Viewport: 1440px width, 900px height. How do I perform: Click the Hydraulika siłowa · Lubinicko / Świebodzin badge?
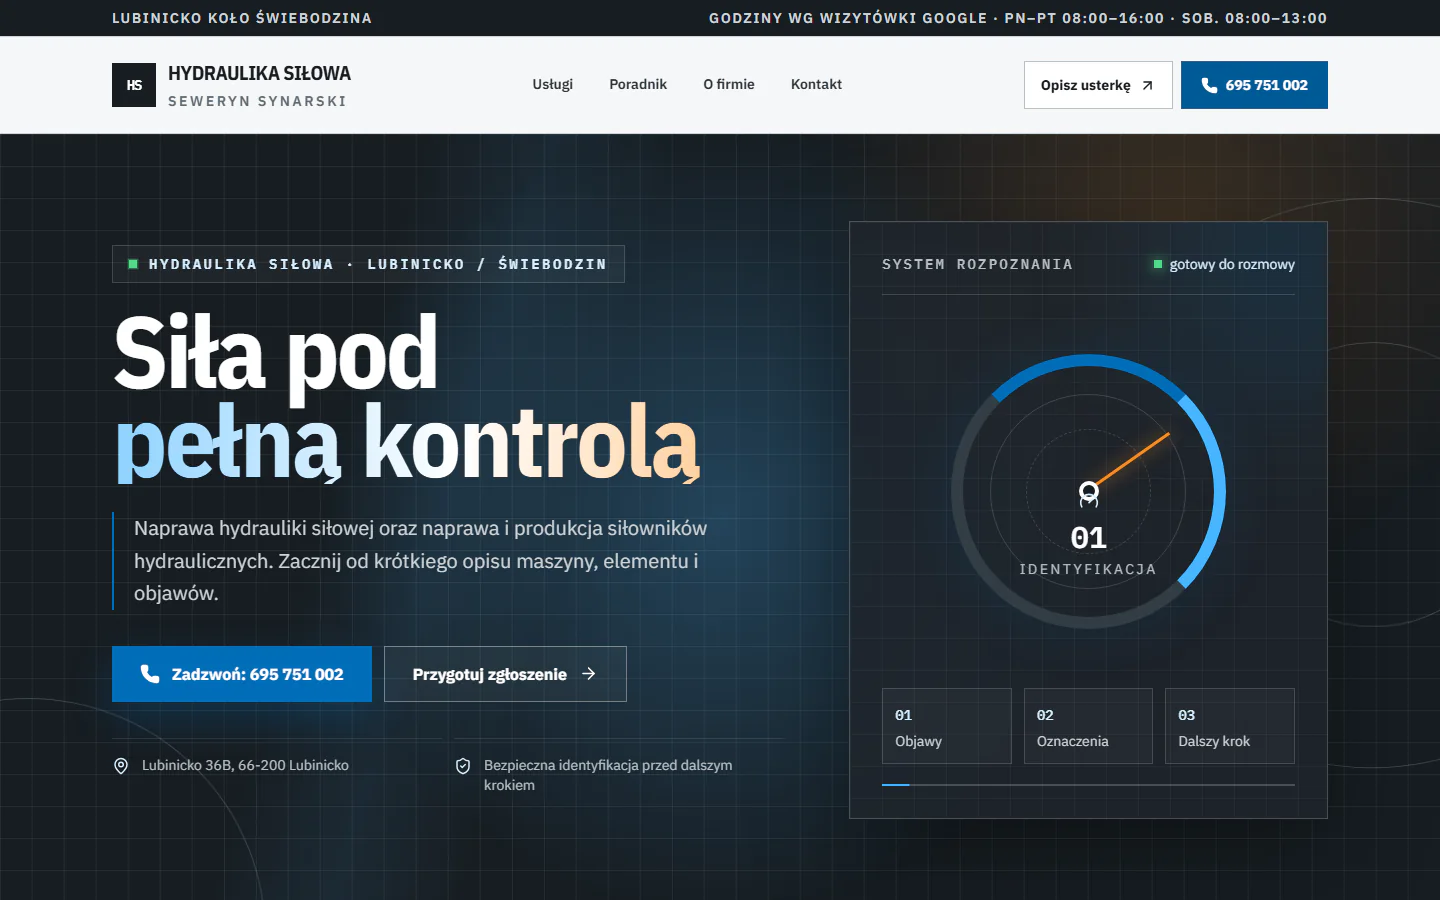pos(368,264)
